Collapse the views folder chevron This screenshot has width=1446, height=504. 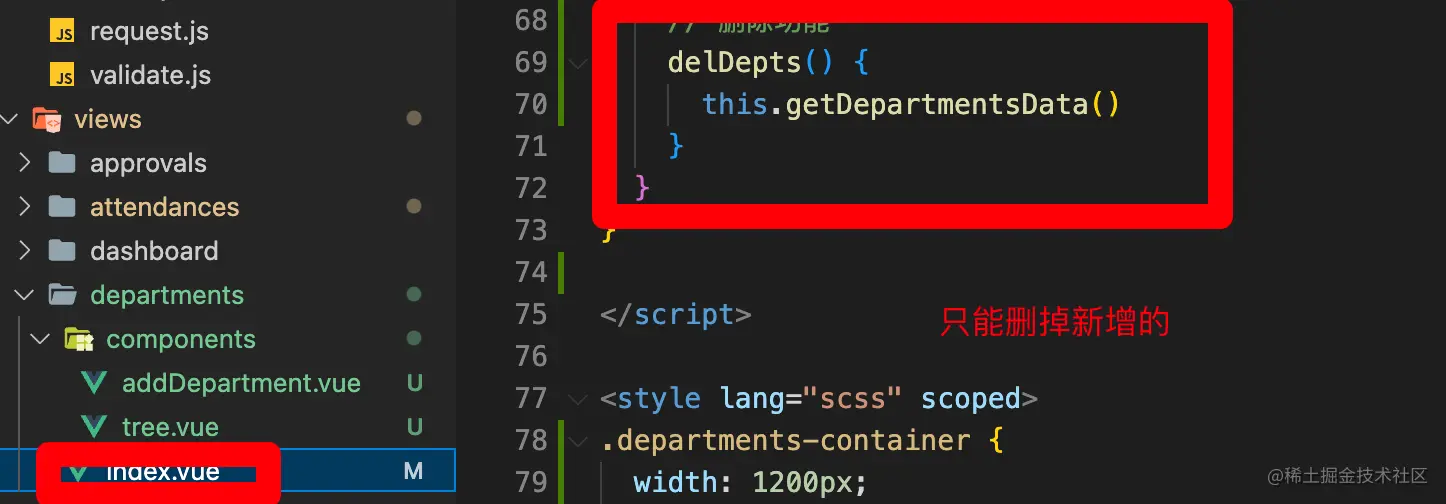10,119
